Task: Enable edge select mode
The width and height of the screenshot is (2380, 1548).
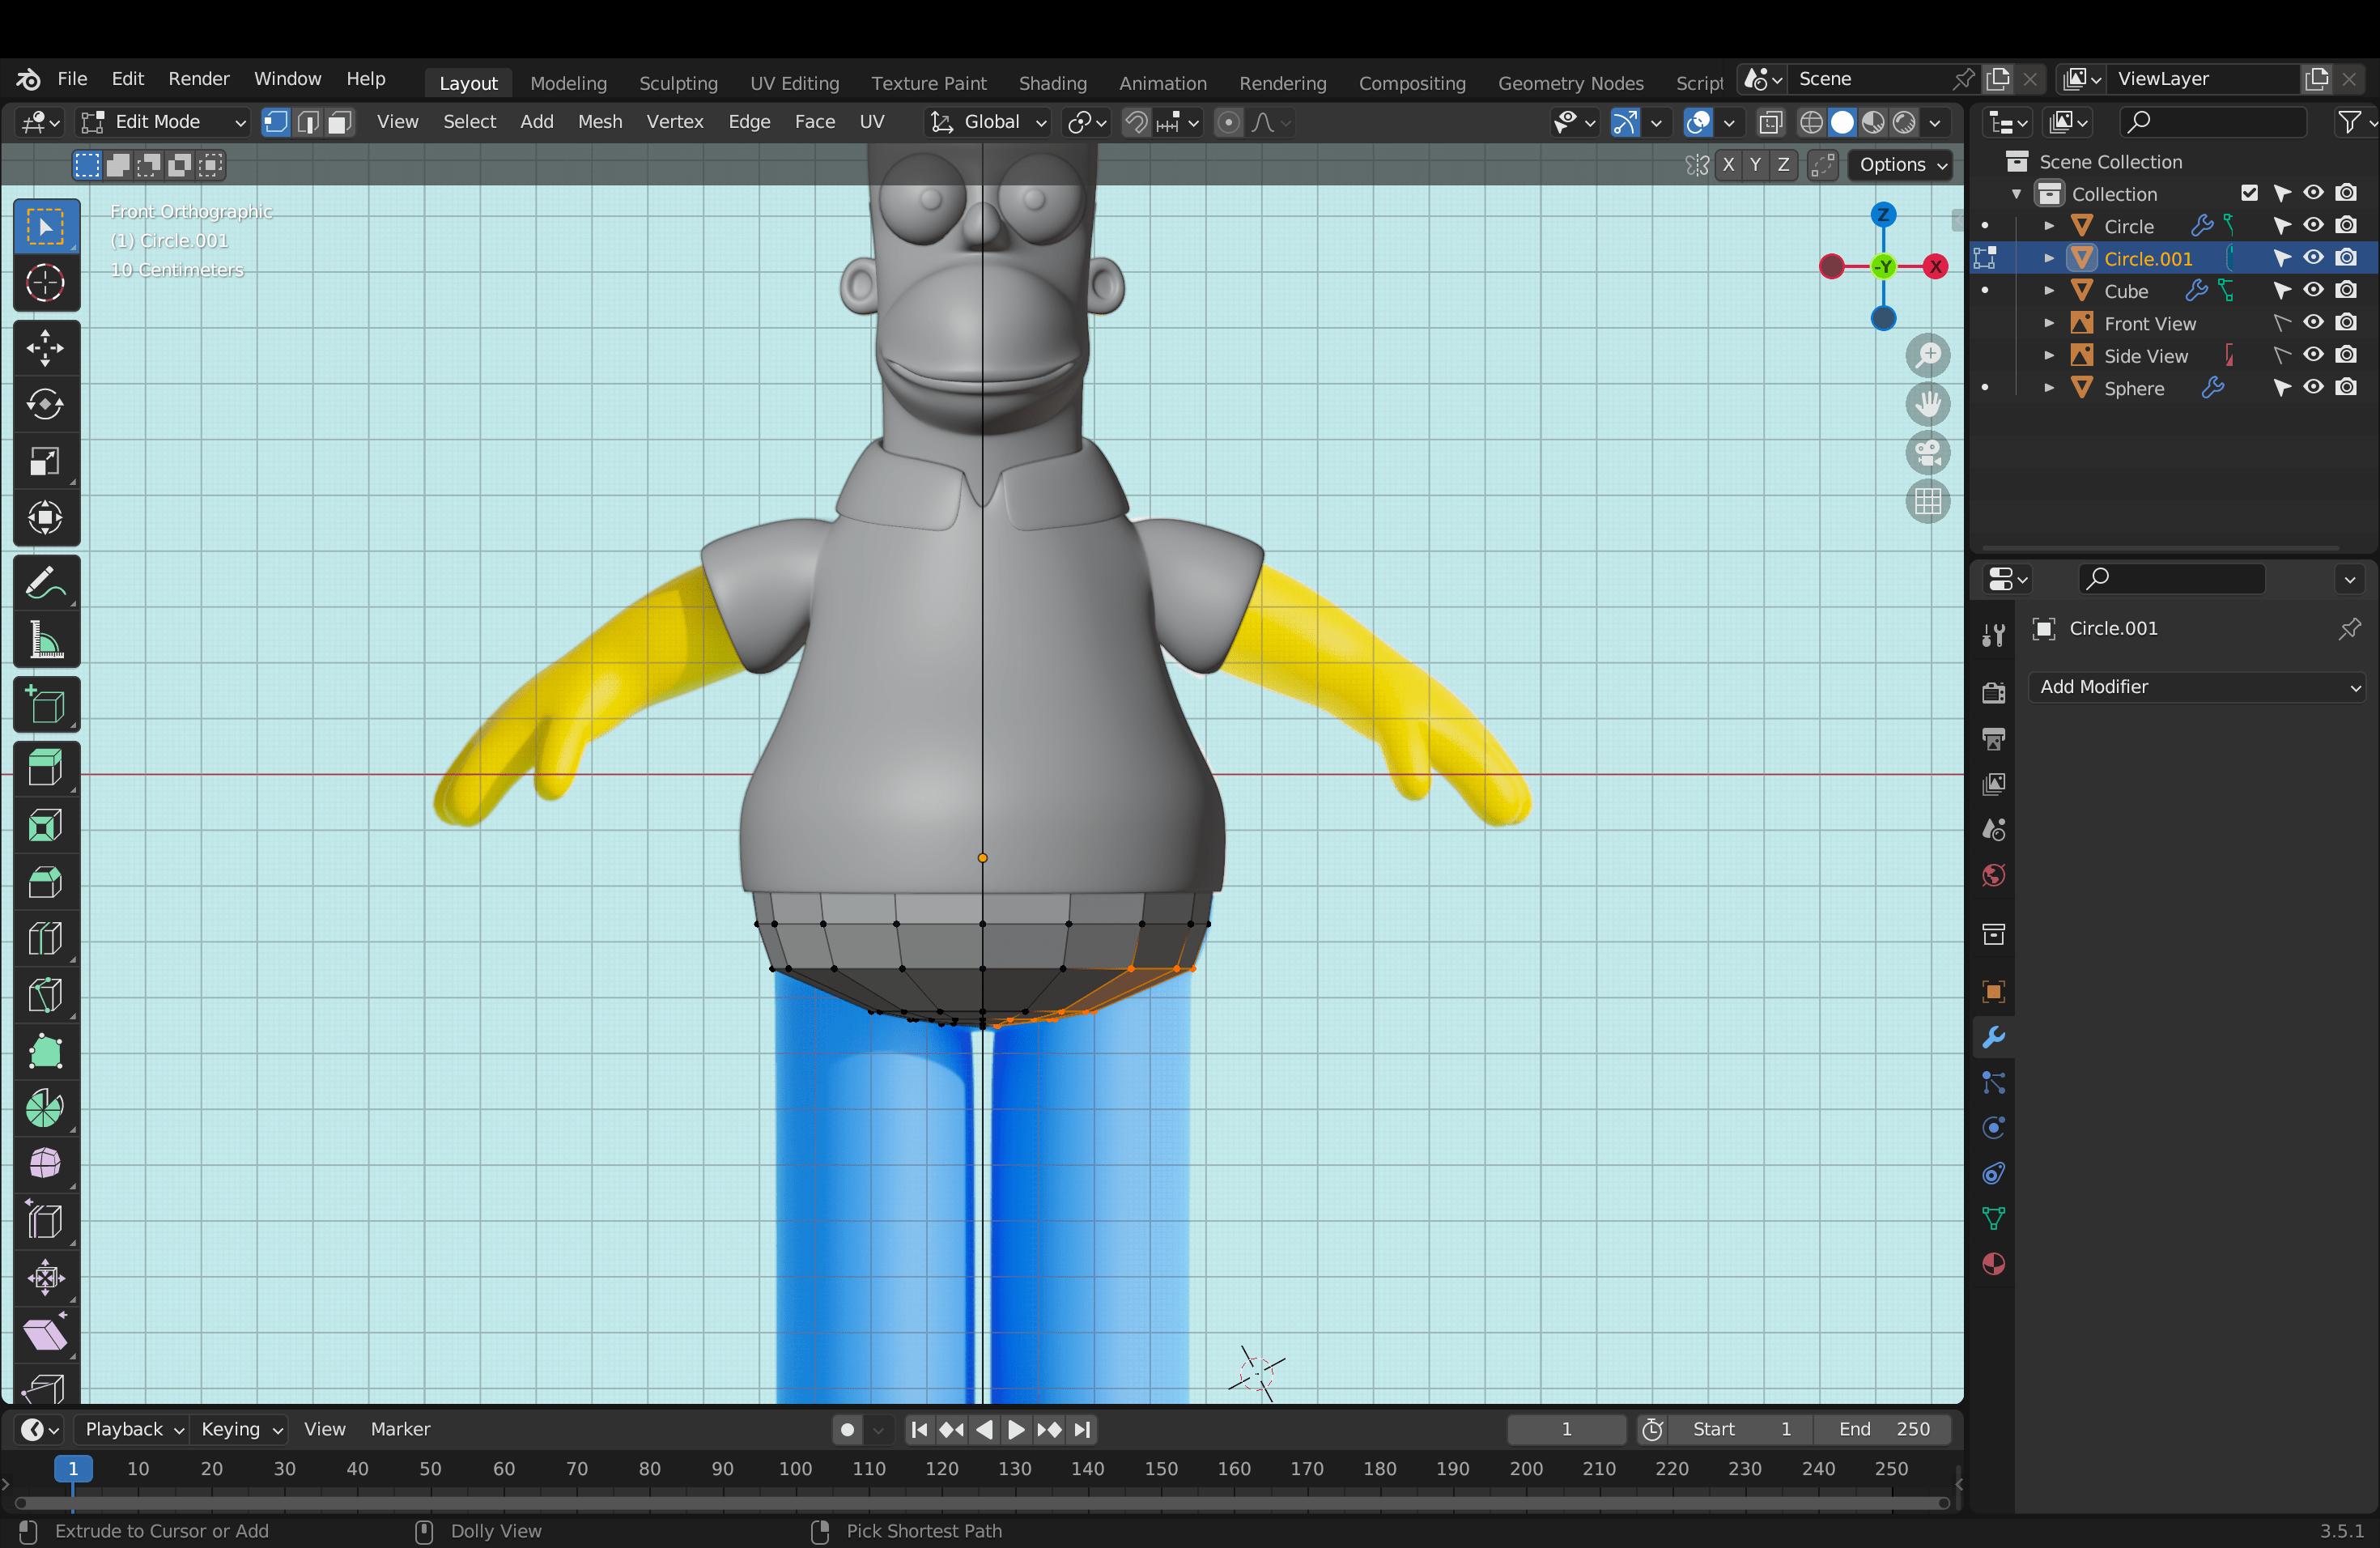Action: pos(308,122)
